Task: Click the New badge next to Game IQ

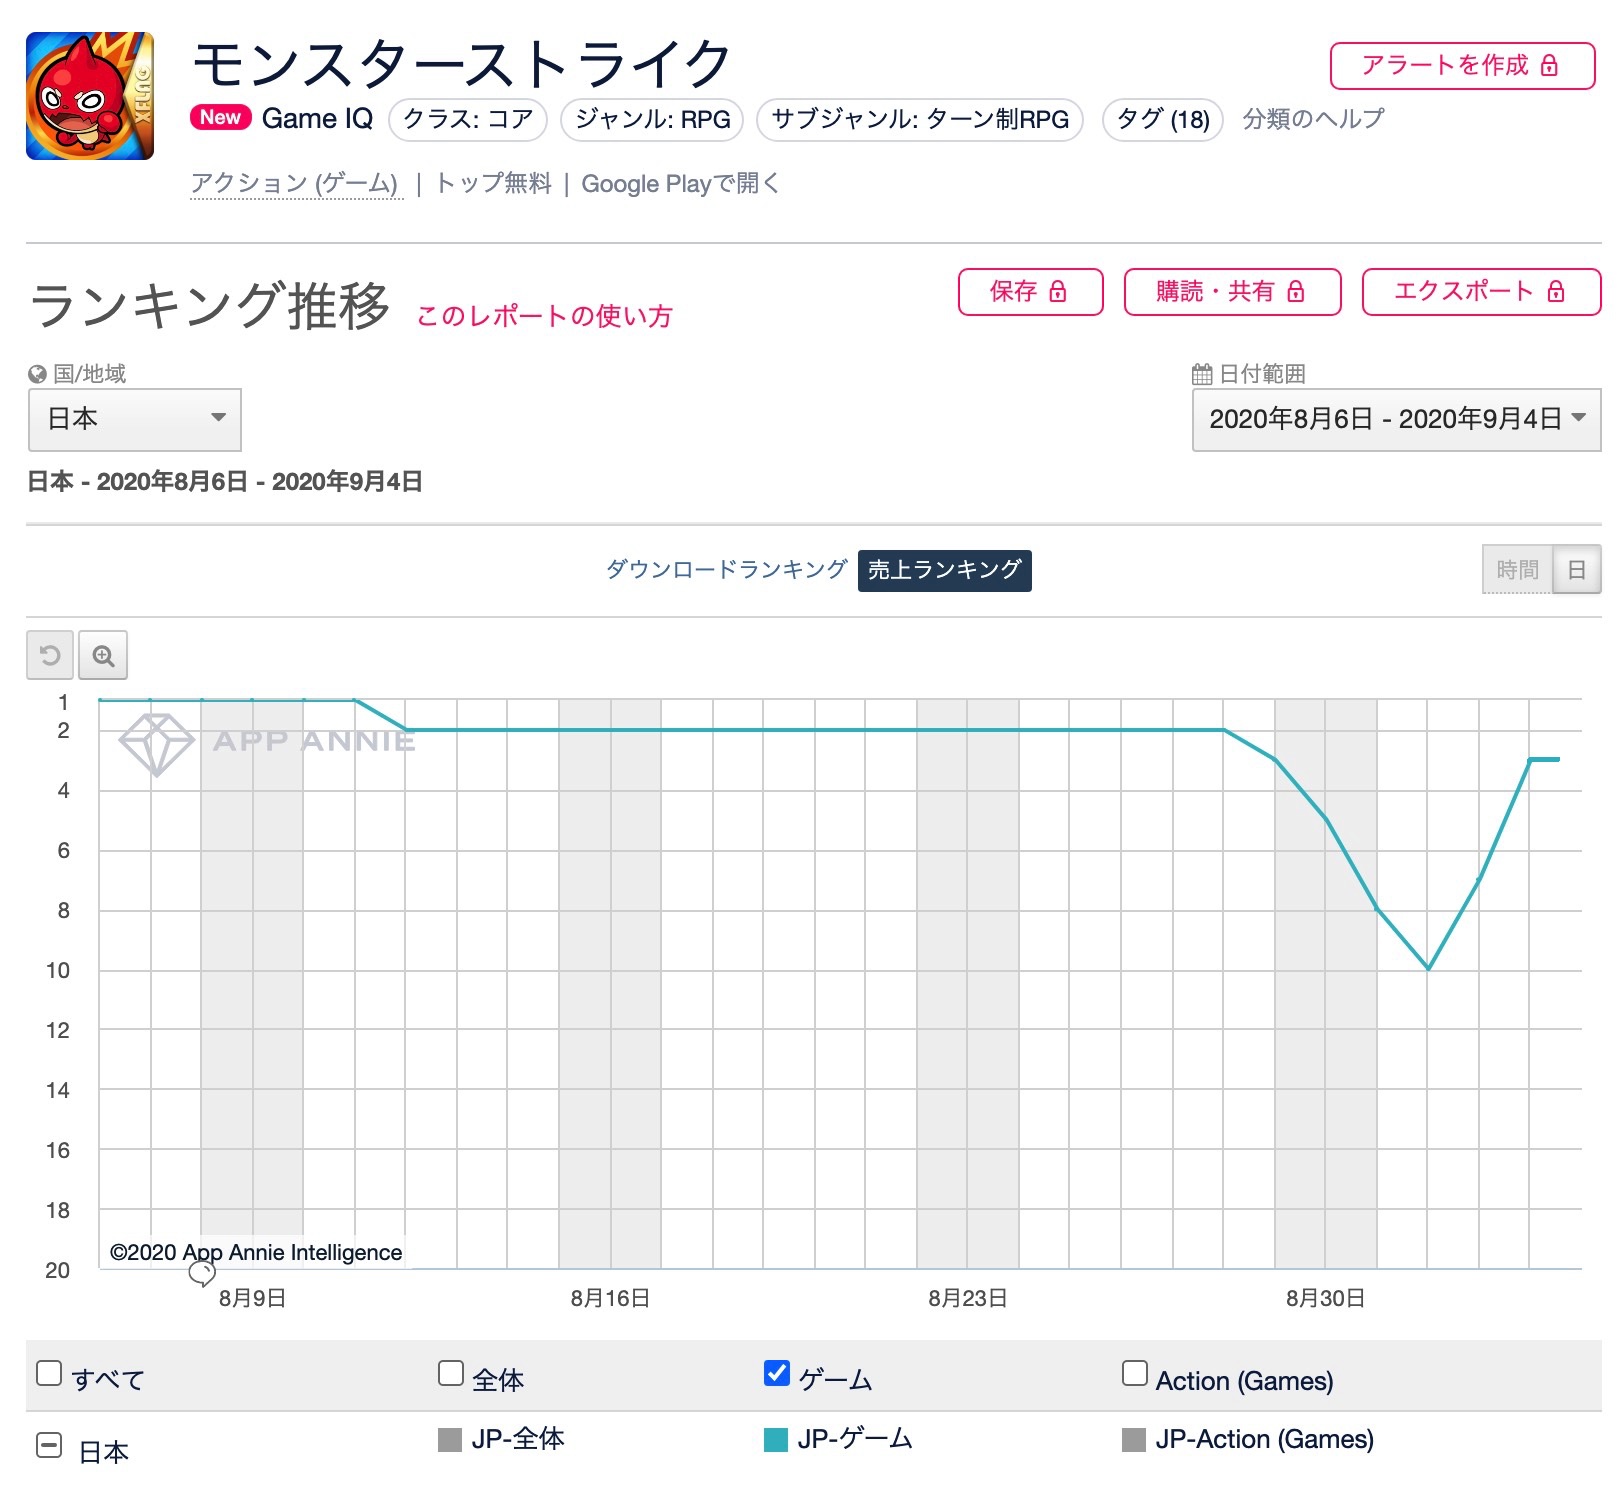Action: tap(220, 117)
